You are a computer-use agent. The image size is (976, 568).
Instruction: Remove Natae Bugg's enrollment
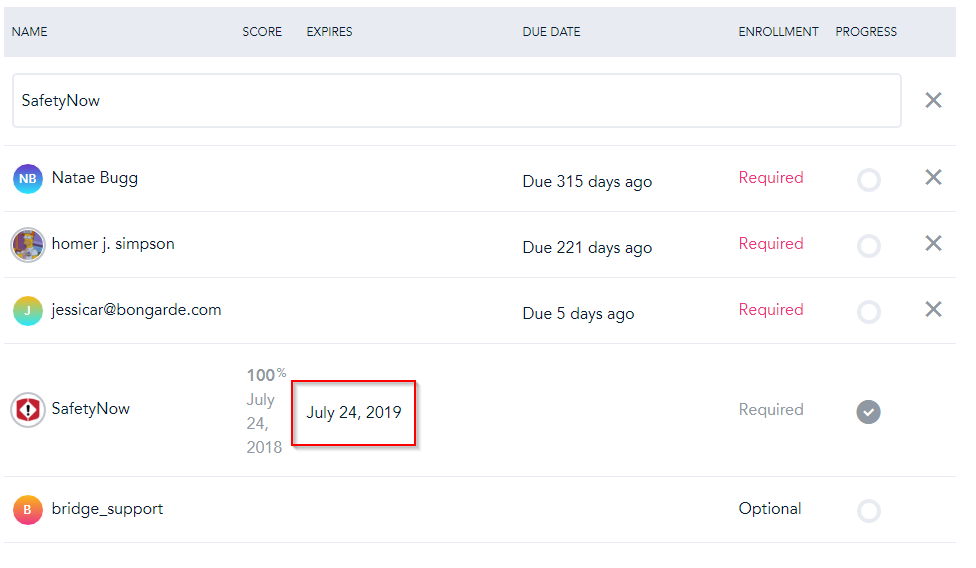point(933,178)
